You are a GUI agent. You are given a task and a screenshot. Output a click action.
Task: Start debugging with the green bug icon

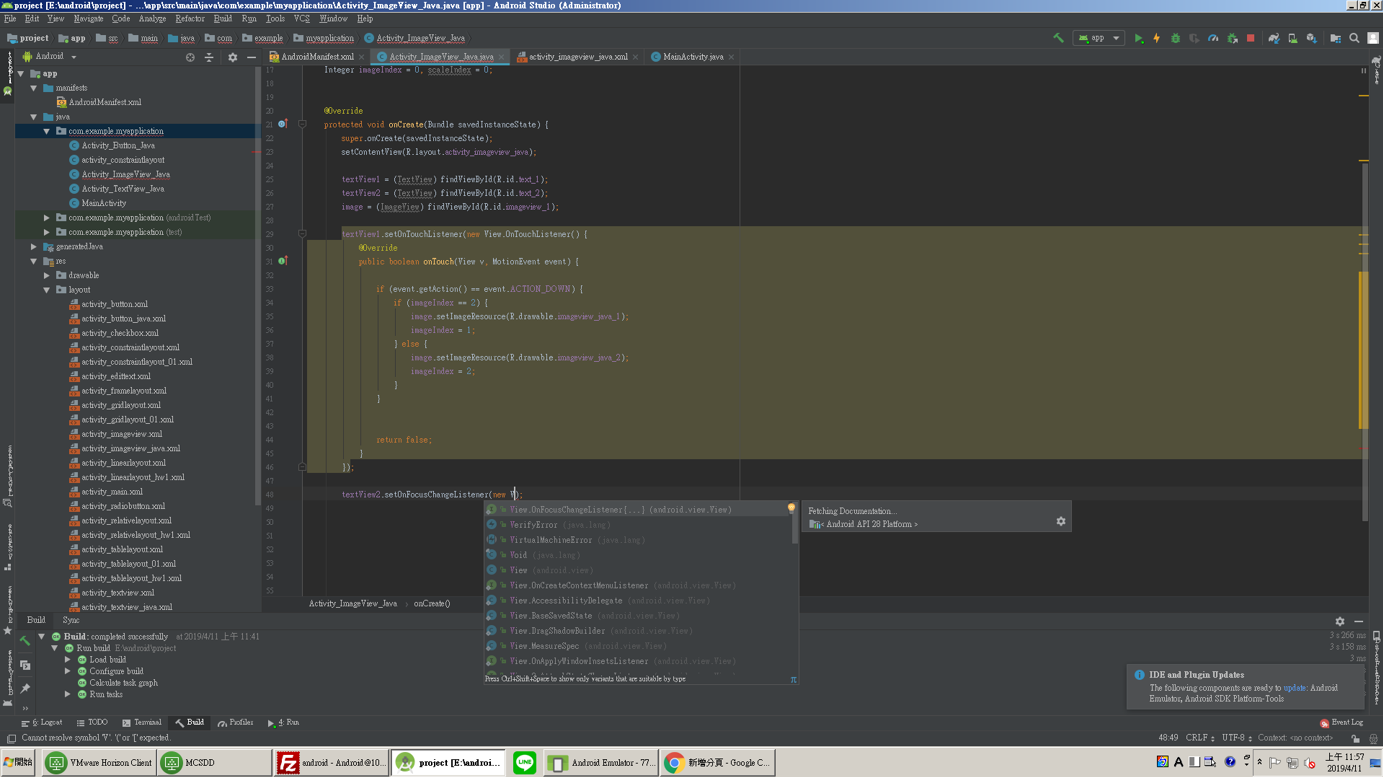coord(1176,38)
